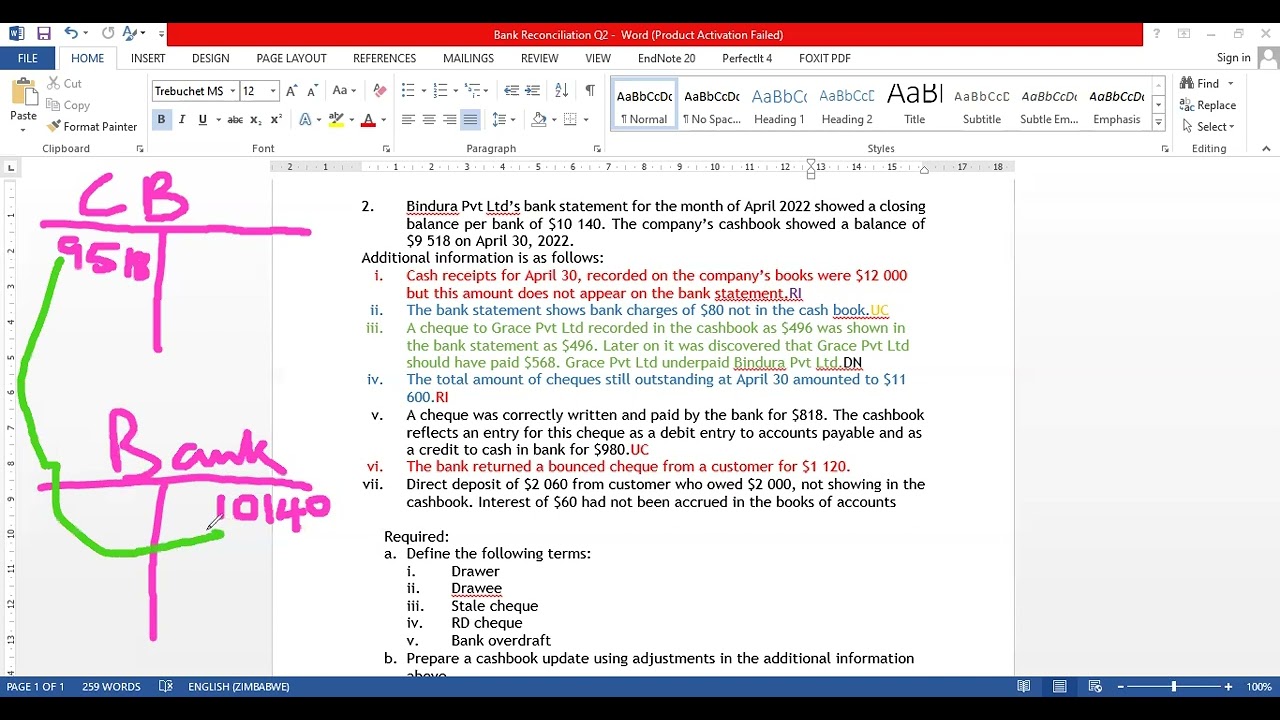
Task: Apply the No Spacing style
Action: click(712, 106)
